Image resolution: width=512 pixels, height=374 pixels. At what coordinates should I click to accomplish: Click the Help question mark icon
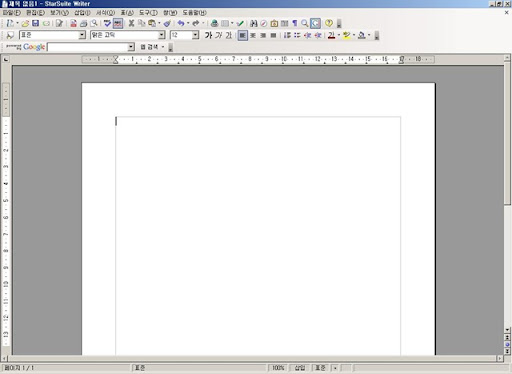tap(329, 23)
